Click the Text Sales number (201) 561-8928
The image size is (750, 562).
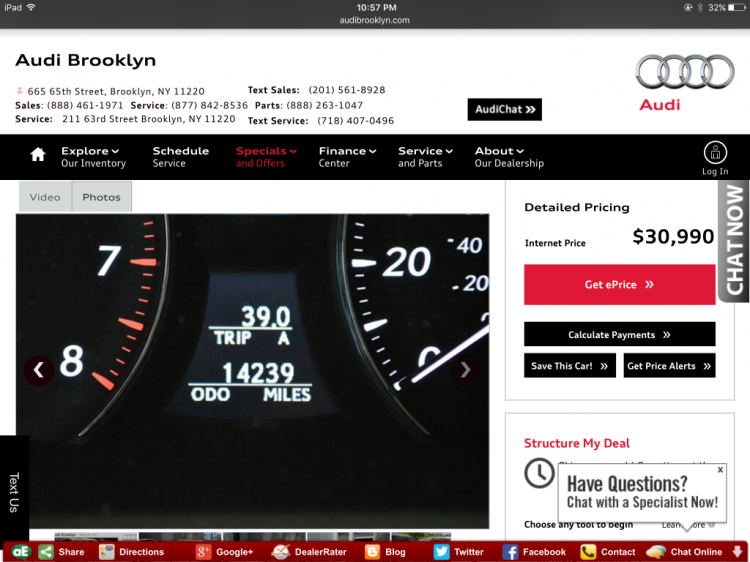(x=347, y=90)
